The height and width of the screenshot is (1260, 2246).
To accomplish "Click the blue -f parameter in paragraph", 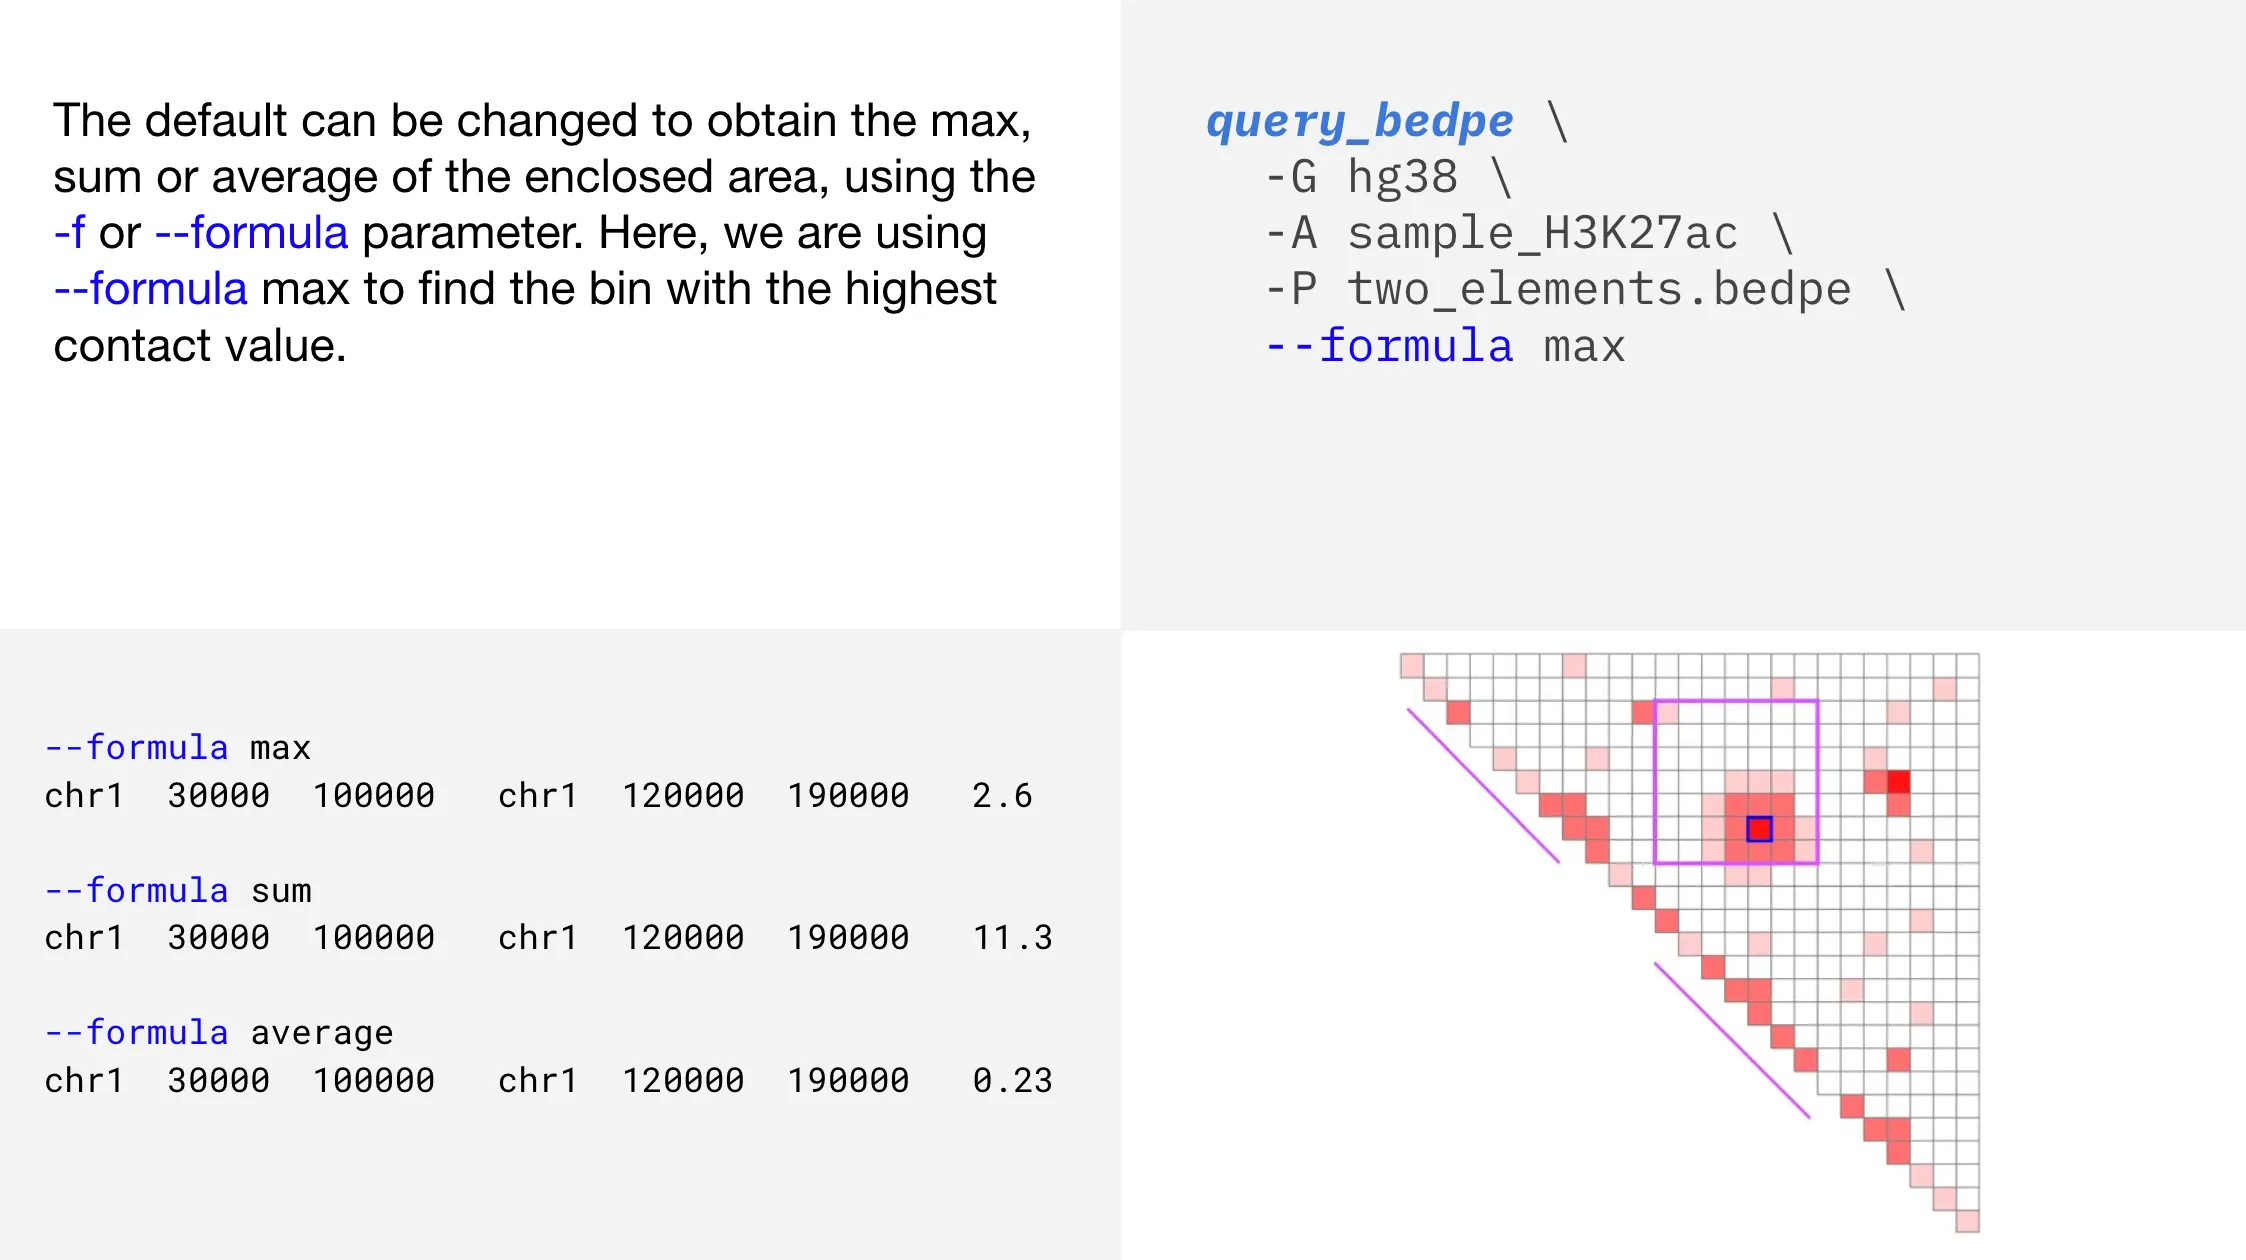I will (69, 233).
